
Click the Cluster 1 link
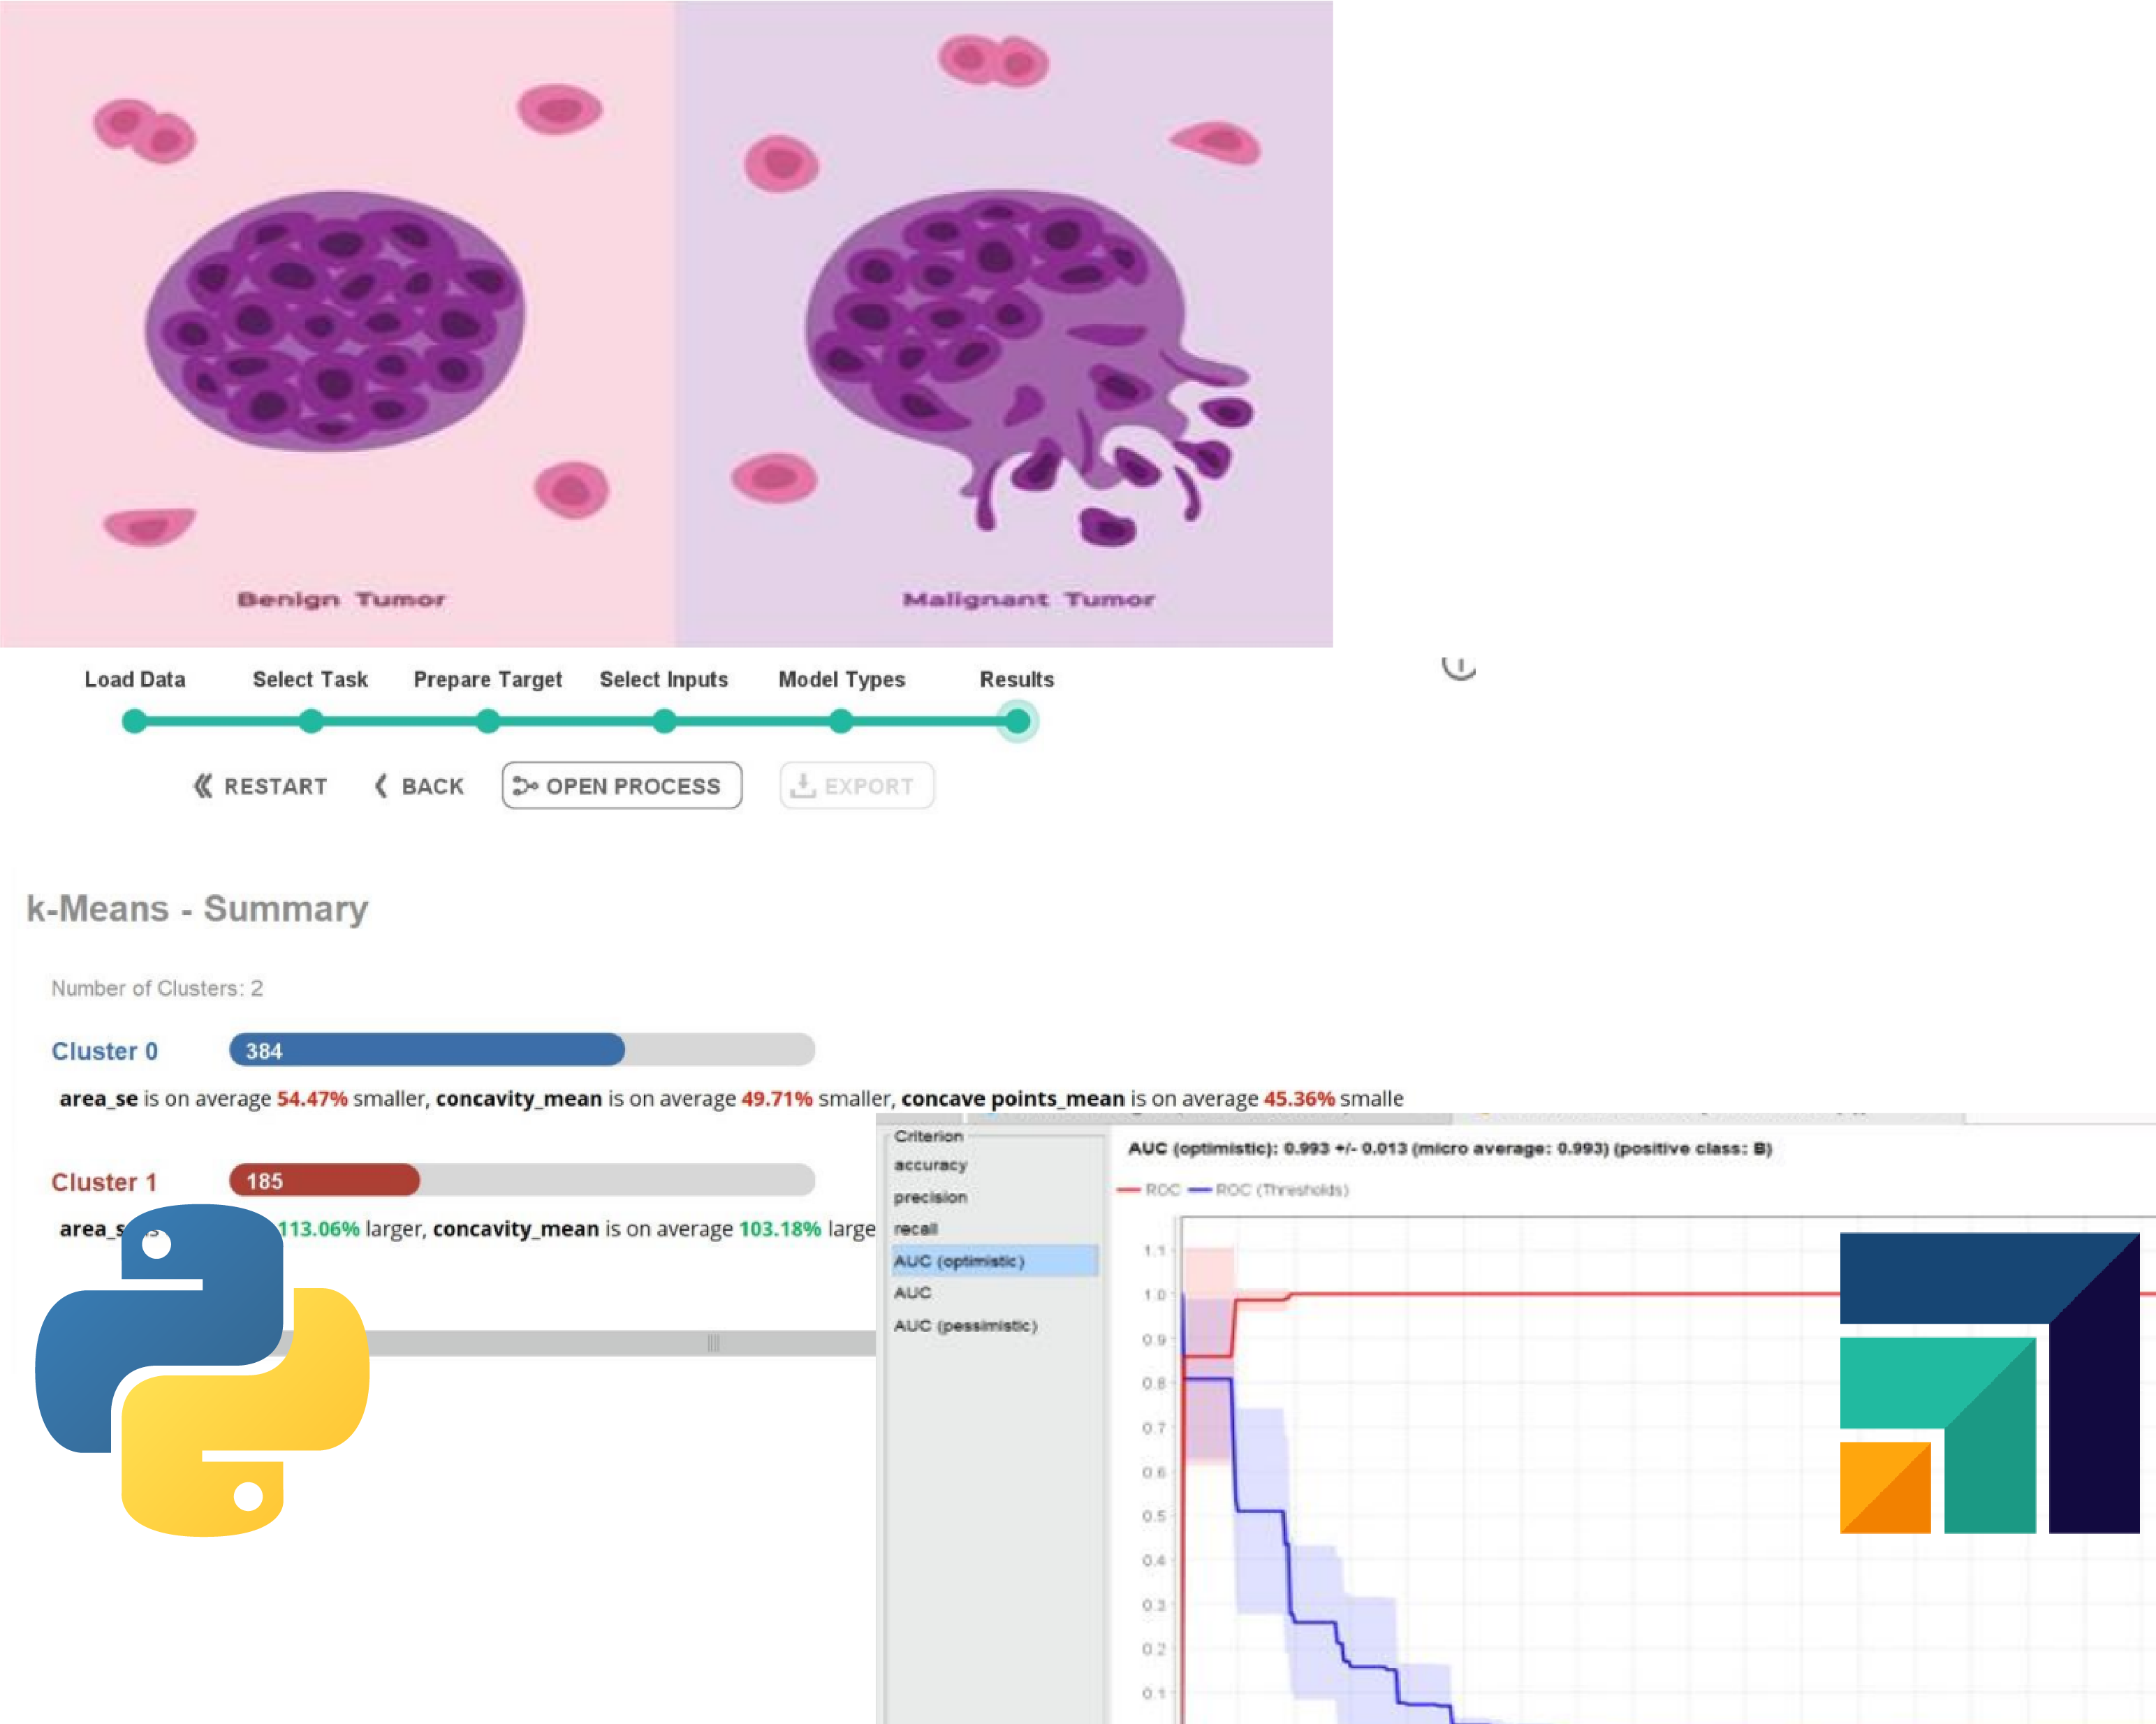pyautogui.click(x=105, y=1182)
